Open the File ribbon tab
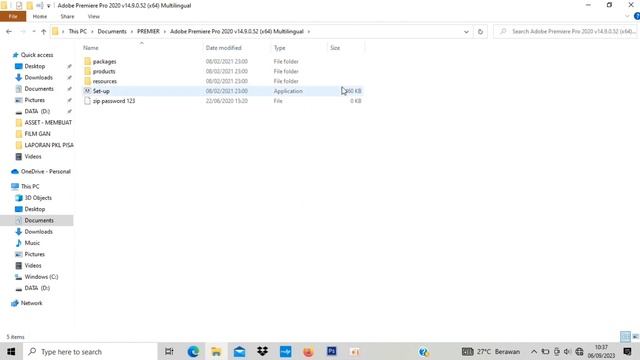The image size is (640, 360). [13, 16]
